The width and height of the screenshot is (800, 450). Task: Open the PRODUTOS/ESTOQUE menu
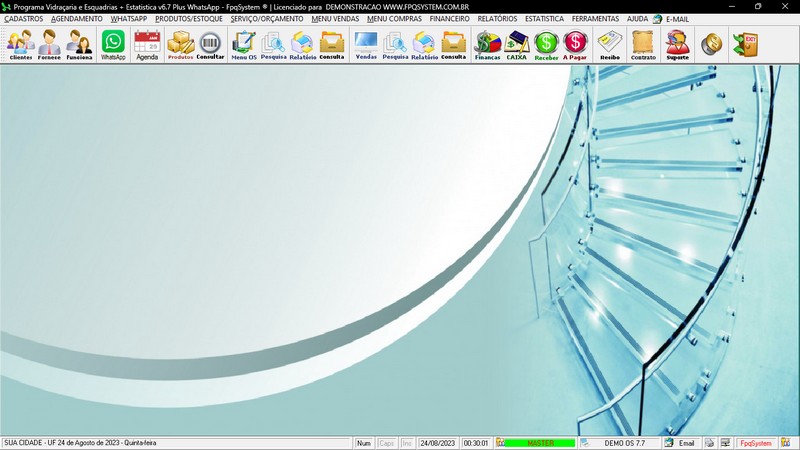(189, 19)
